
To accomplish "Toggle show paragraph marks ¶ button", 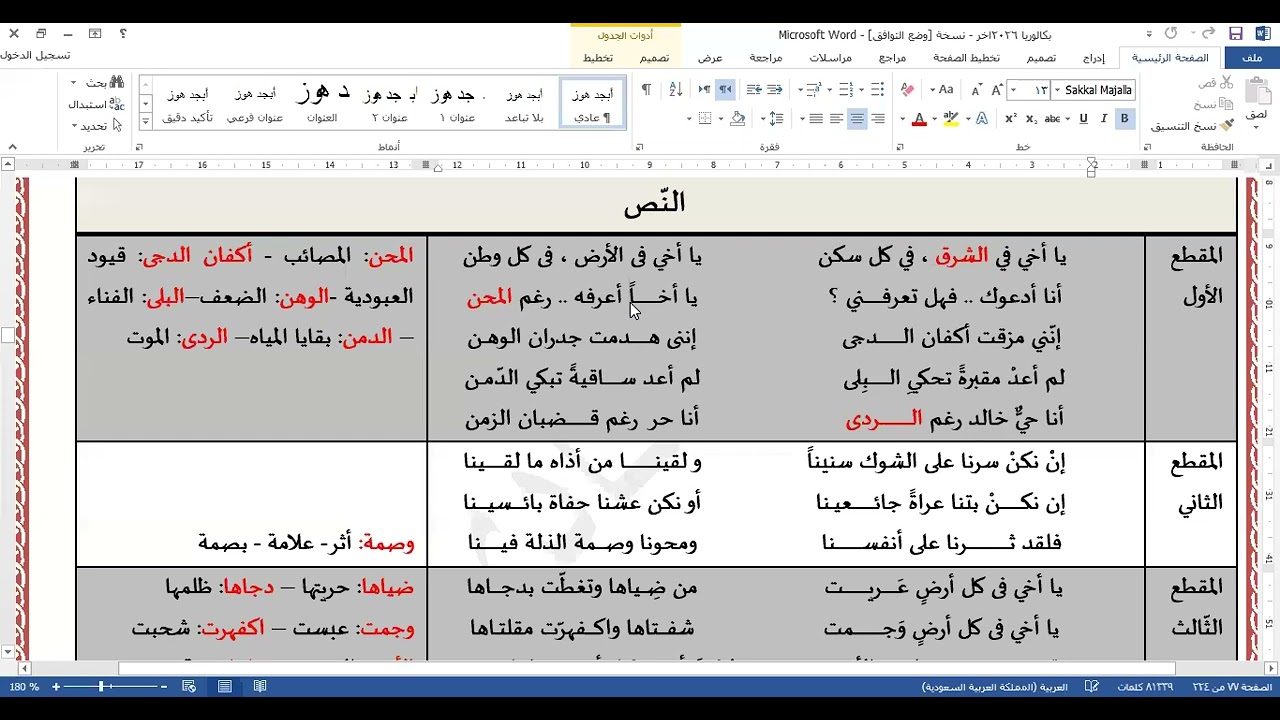I will tap(646, 90).
